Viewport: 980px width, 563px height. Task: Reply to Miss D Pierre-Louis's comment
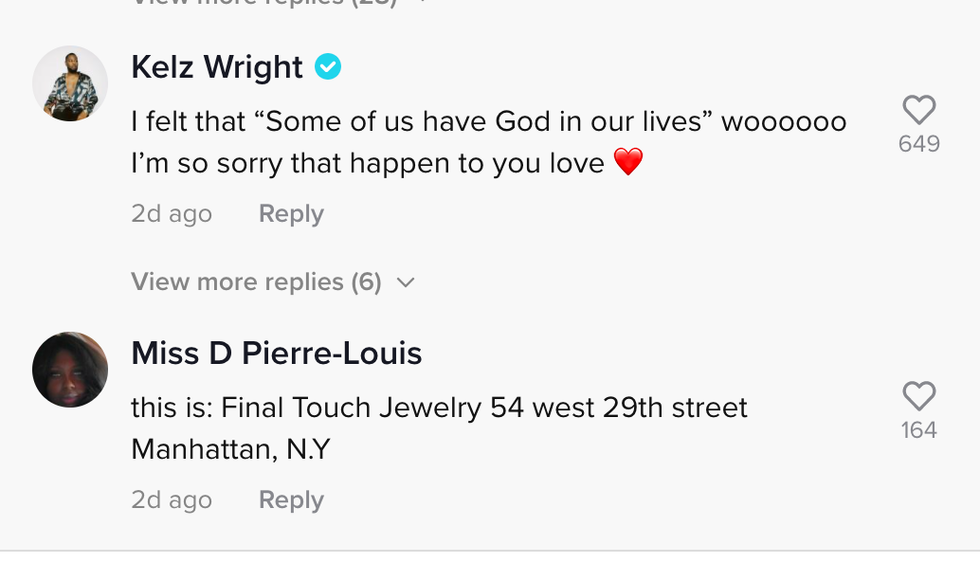pyautogui.click(x=291, y=500)
